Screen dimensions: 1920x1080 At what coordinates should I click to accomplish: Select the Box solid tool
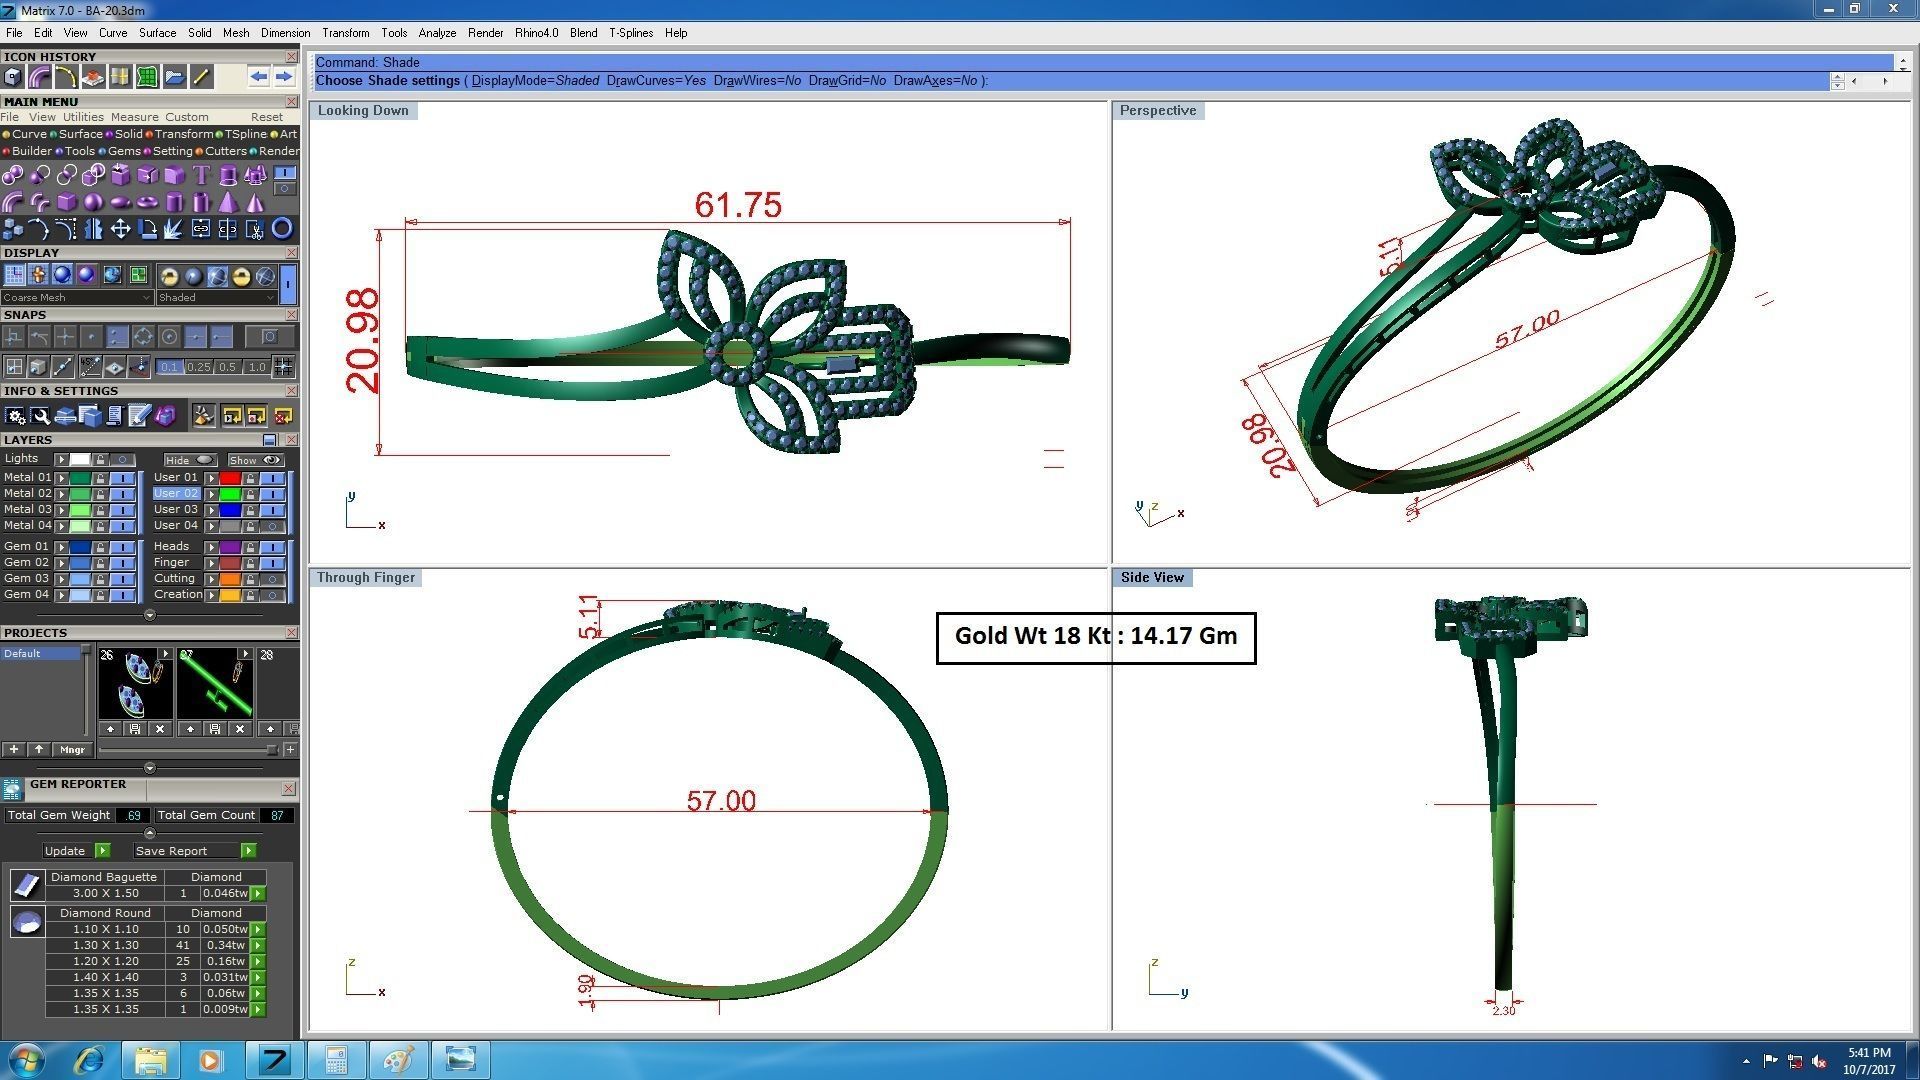coord(66,202)
